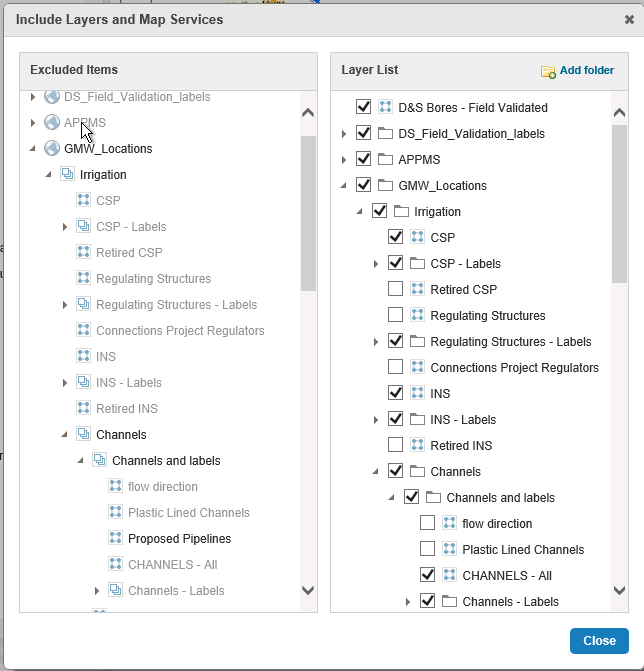The height and width of the screenshot is (671, 644).
Task: Expand APPMS in Excluded Items
Action: tap(33, 123)
